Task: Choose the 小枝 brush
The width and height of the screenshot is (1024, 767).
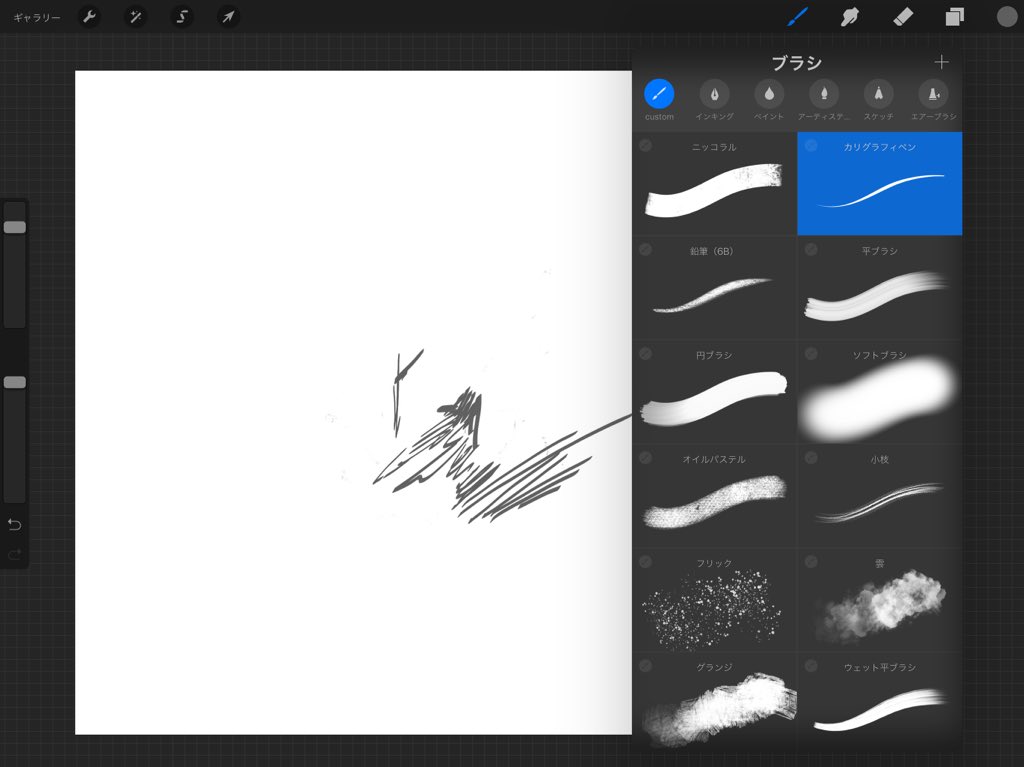Action: click(880, 496)
